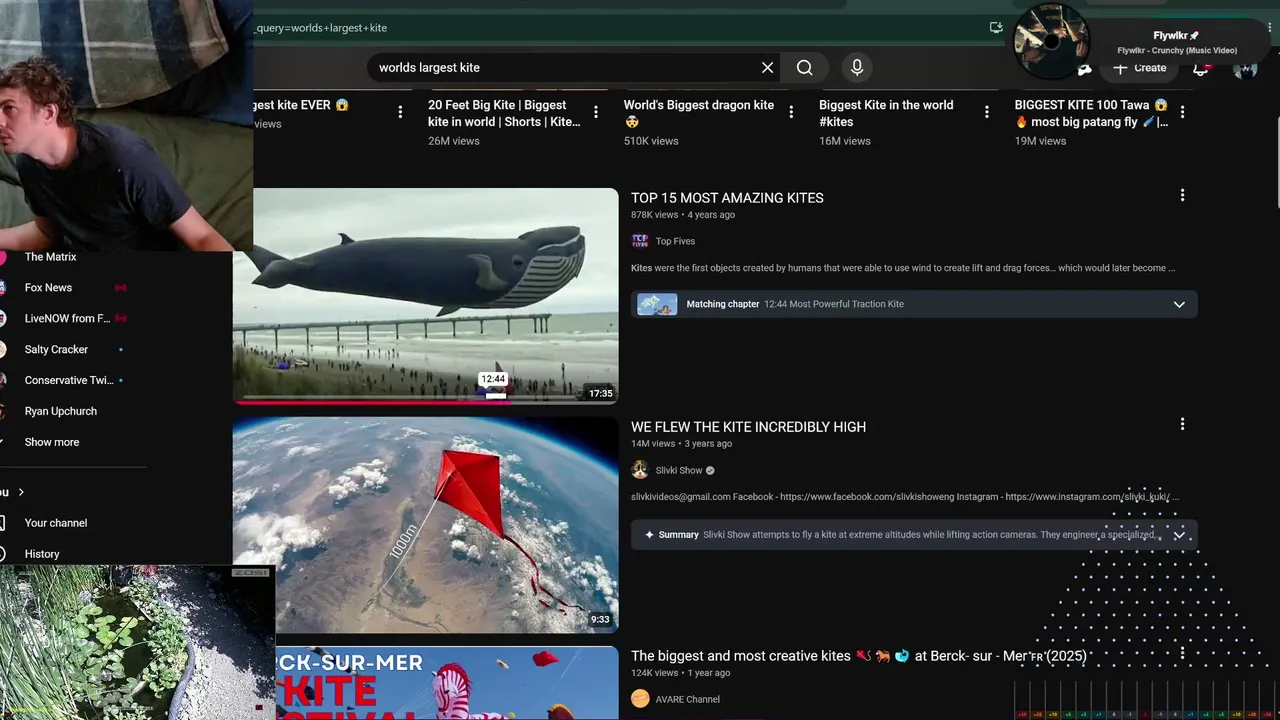Open options for the 'gest kite EVER' short
The image size is (1280, 720).
(x=400, y=112)
